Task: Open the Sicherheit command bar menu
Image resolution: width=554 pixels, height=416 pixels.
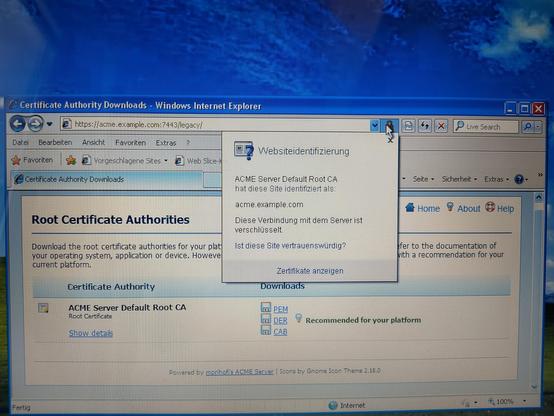Action: click(459, 180)
